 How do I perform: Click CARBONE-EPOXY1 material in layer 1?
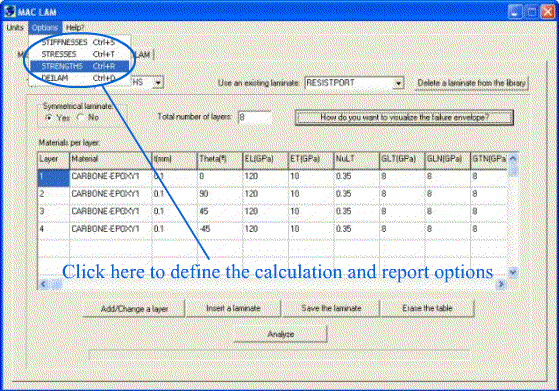tap(111, 178)
